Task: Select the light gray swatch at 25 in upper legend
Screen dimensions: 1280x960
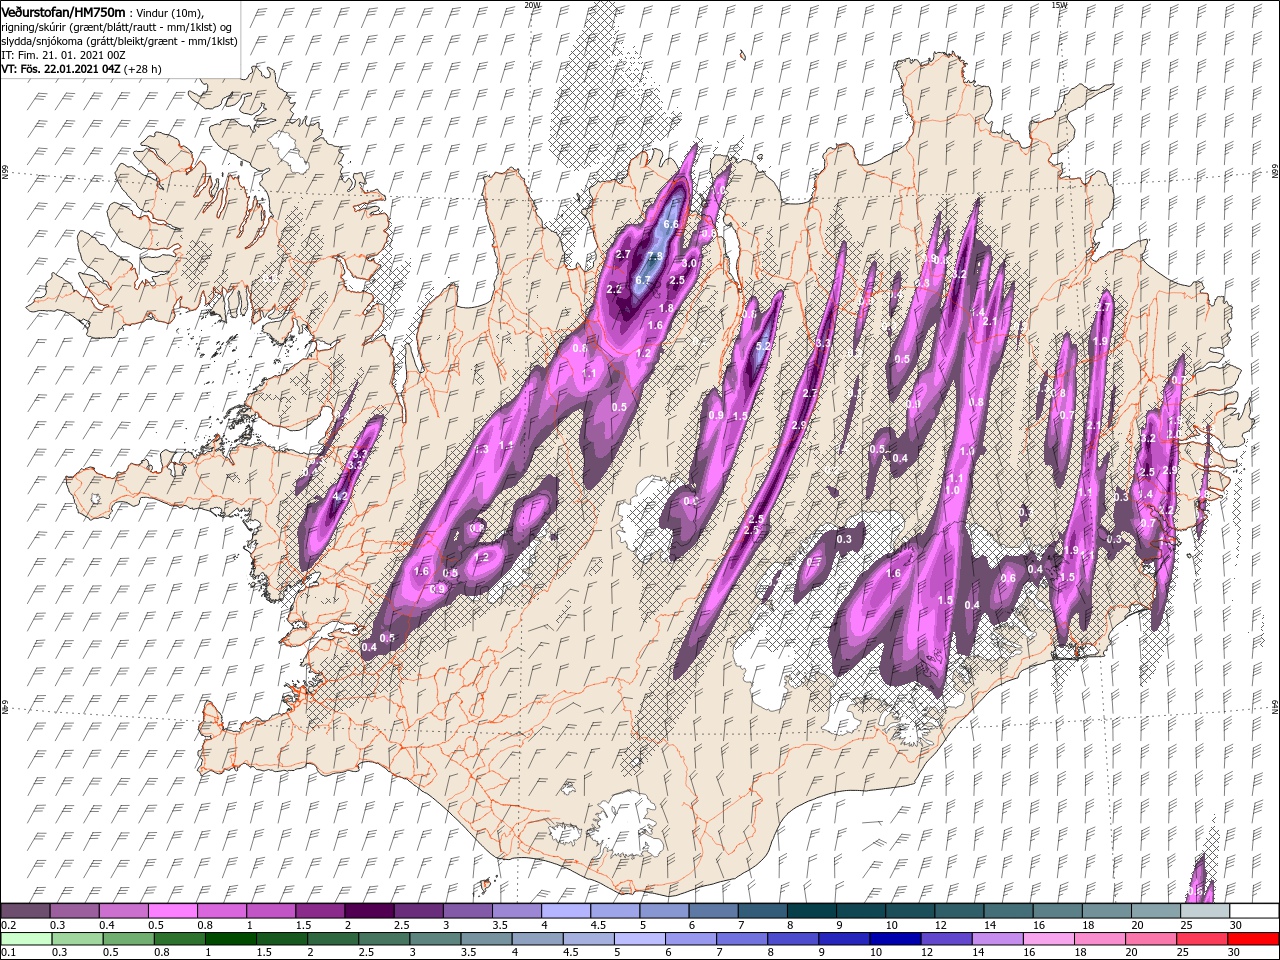Action: pyautogui.click(x=1203, y=911)
